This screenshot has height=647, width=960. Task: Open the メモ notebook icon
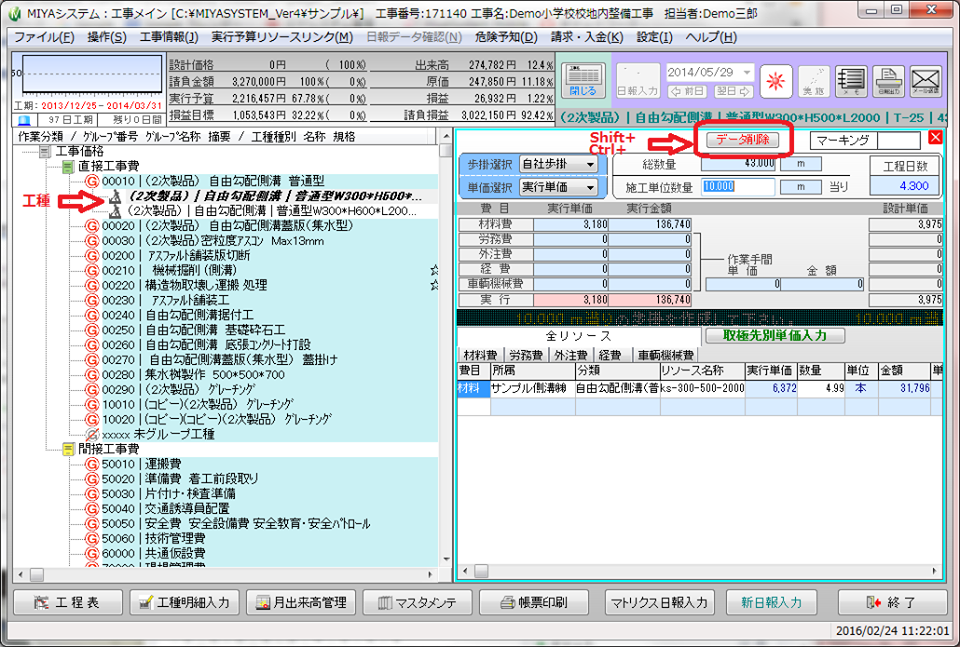850,81
